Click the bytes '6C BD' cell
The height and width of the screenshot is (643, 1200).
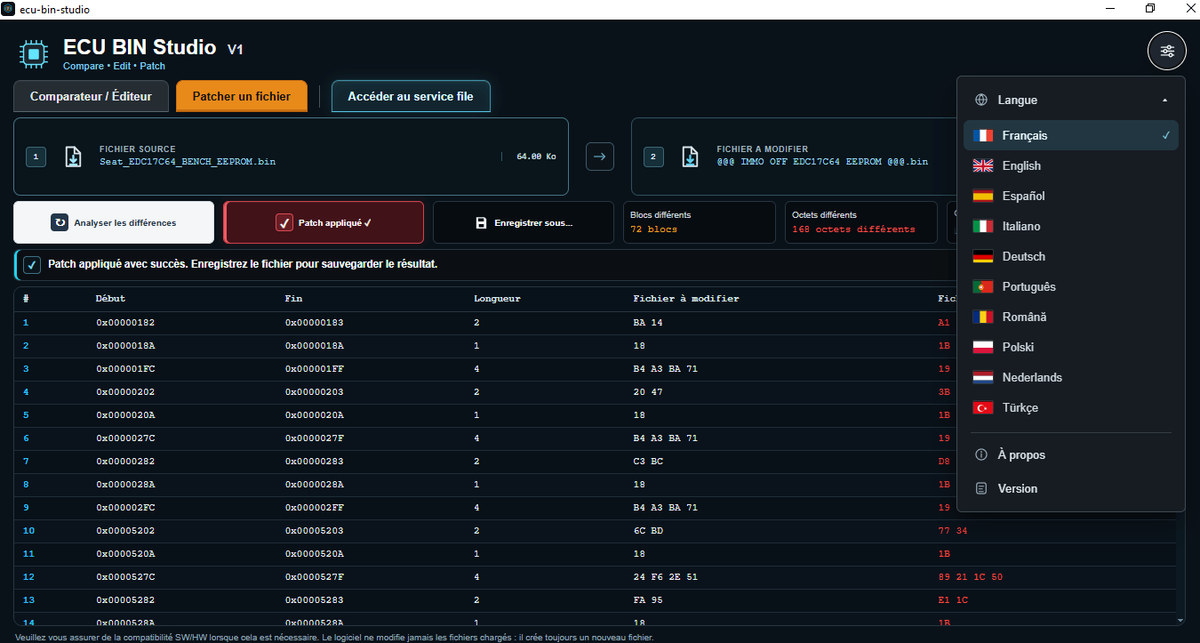point(648,530)
